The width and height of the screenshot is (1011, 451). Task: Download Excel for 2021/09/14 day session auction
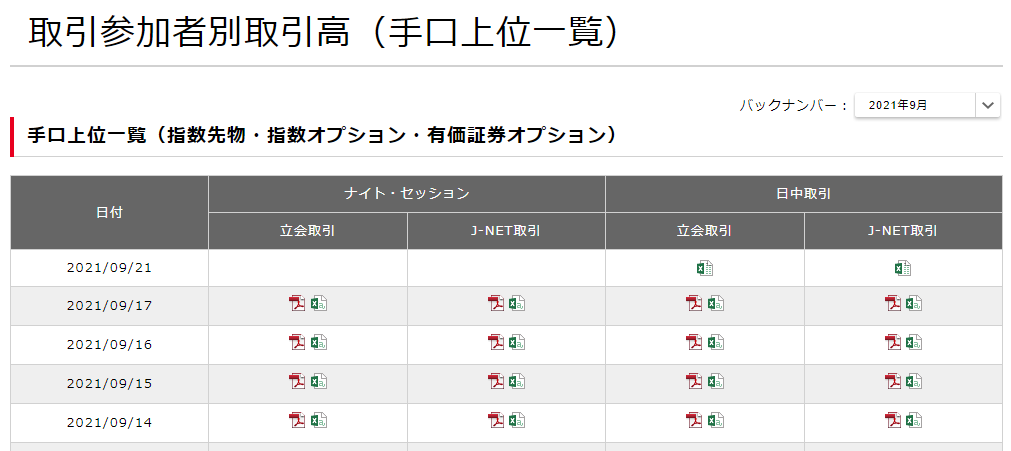coord(716,421)
